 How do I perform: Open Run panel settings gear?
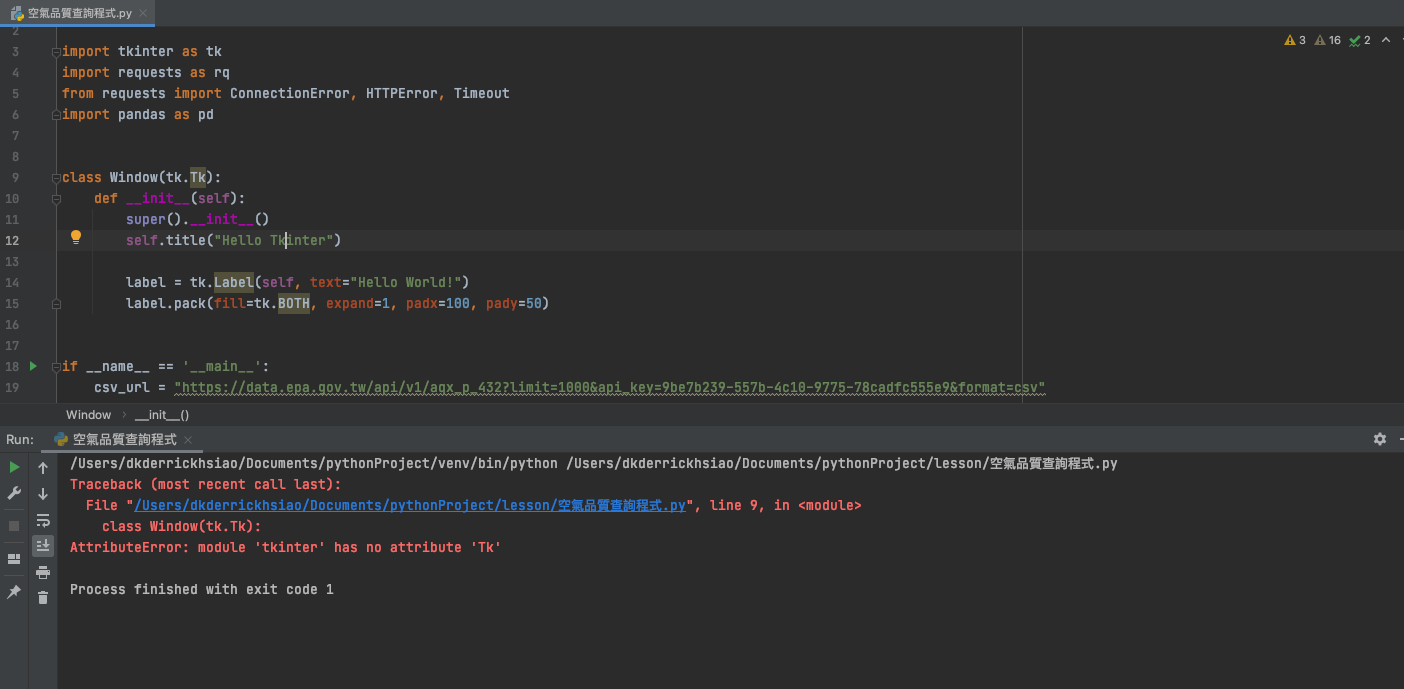tap(1380, 439)
